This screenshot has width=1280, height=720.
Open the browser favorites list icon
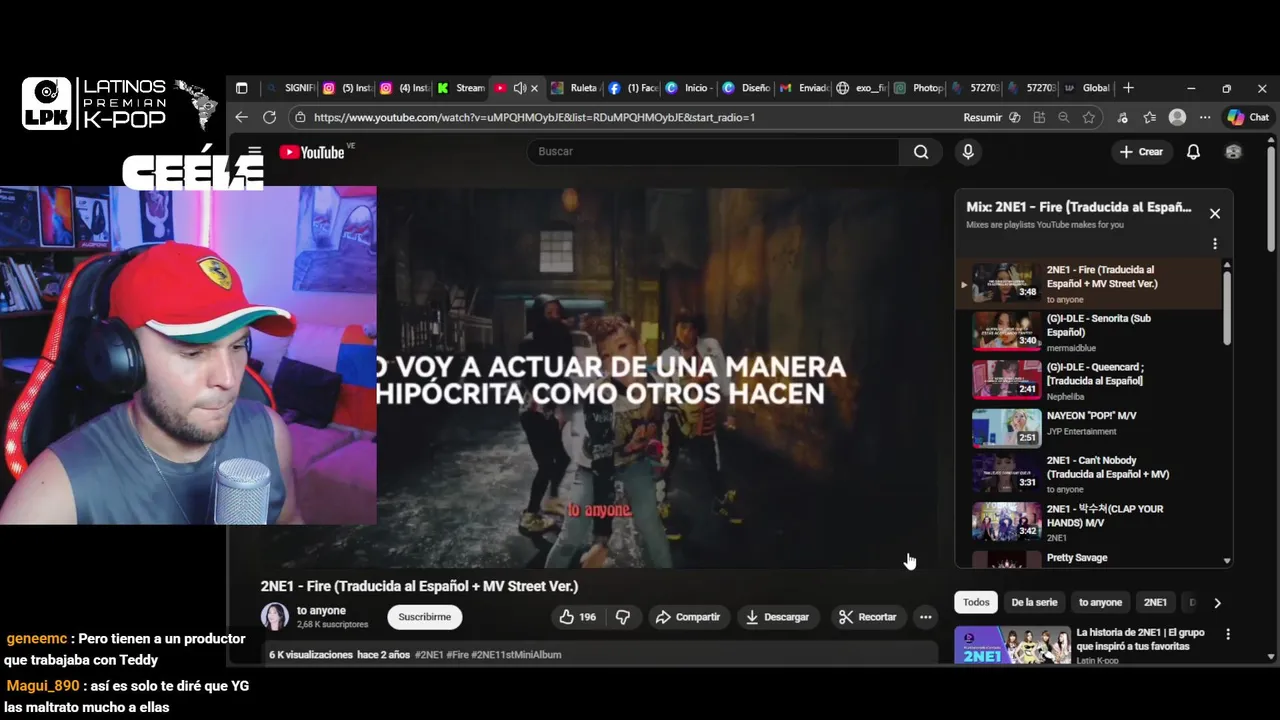point(1150,117)
